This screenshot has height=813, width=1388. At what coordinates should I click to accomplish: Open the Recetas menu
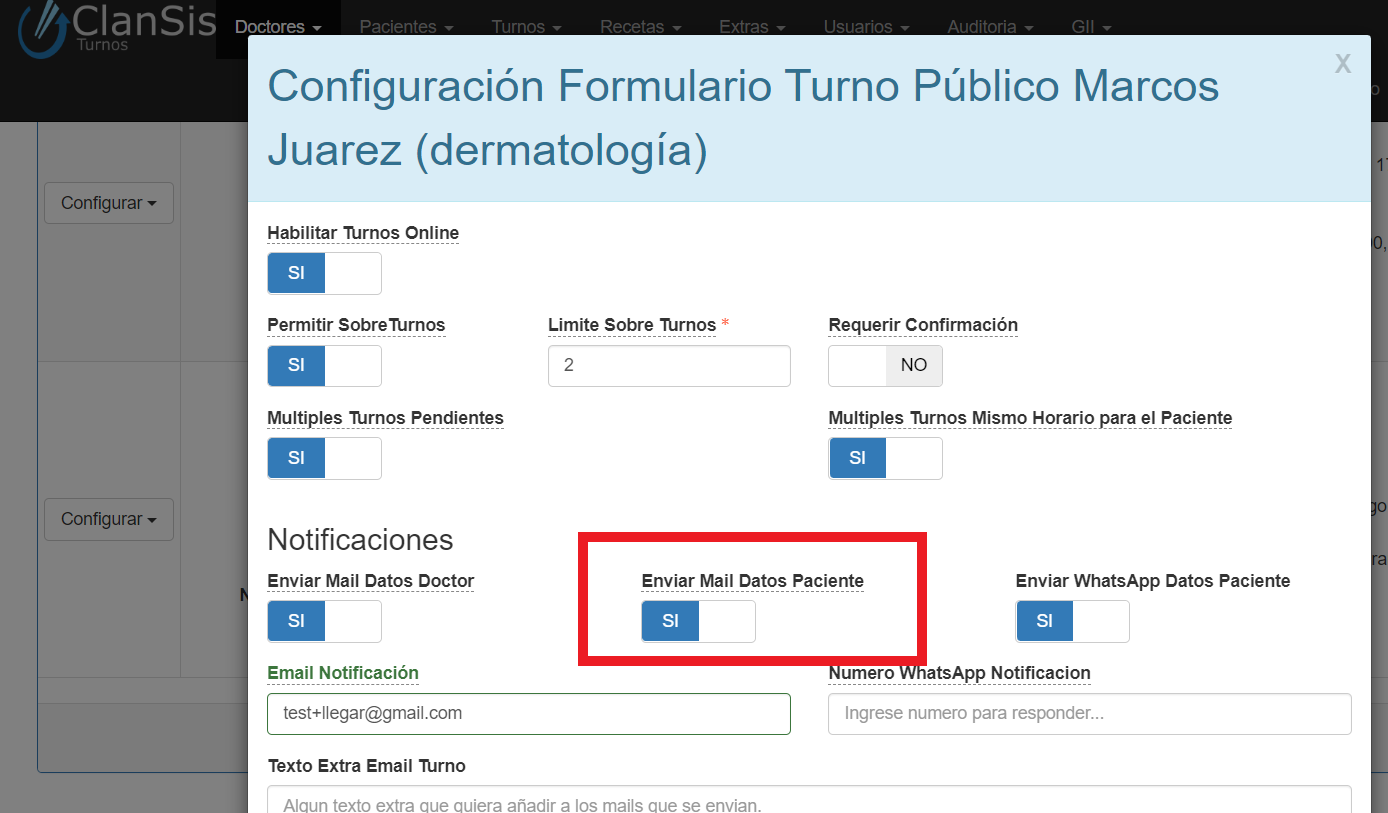click(640, 27)
